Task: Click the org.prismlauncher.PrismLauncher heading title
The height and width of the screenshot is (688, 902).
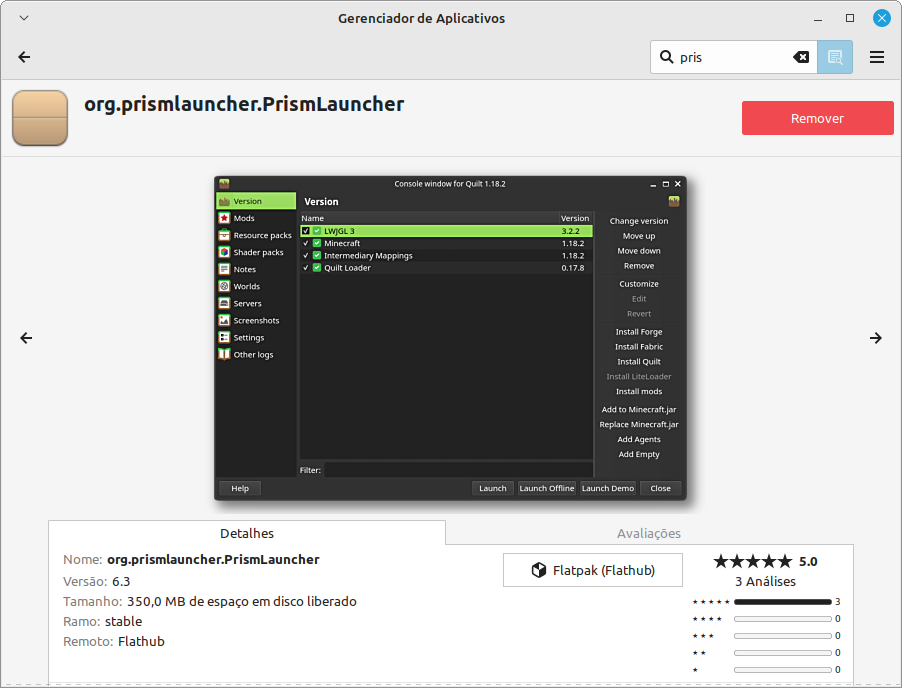Action: [244, 104]
